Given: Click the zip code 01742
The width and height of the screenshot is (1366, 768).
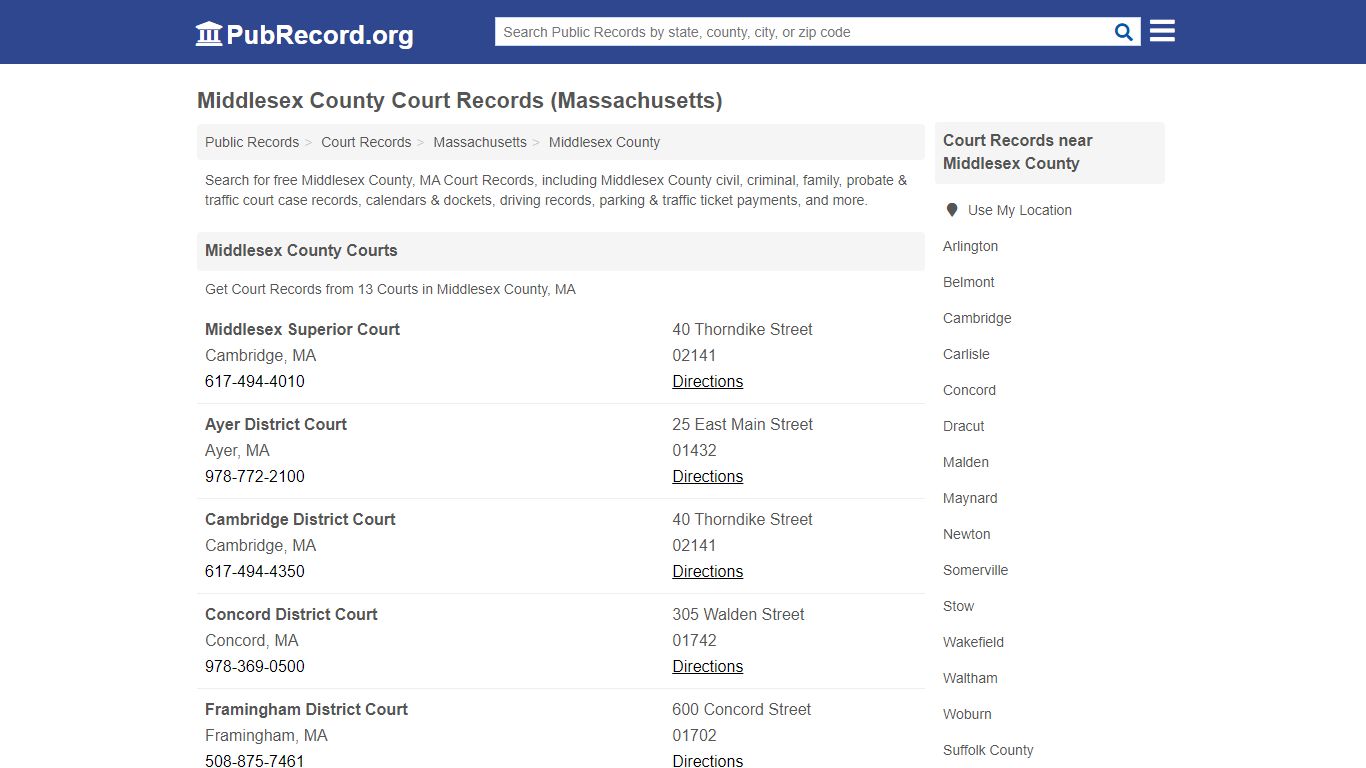Looking at the screenshot, I should 695,640.
